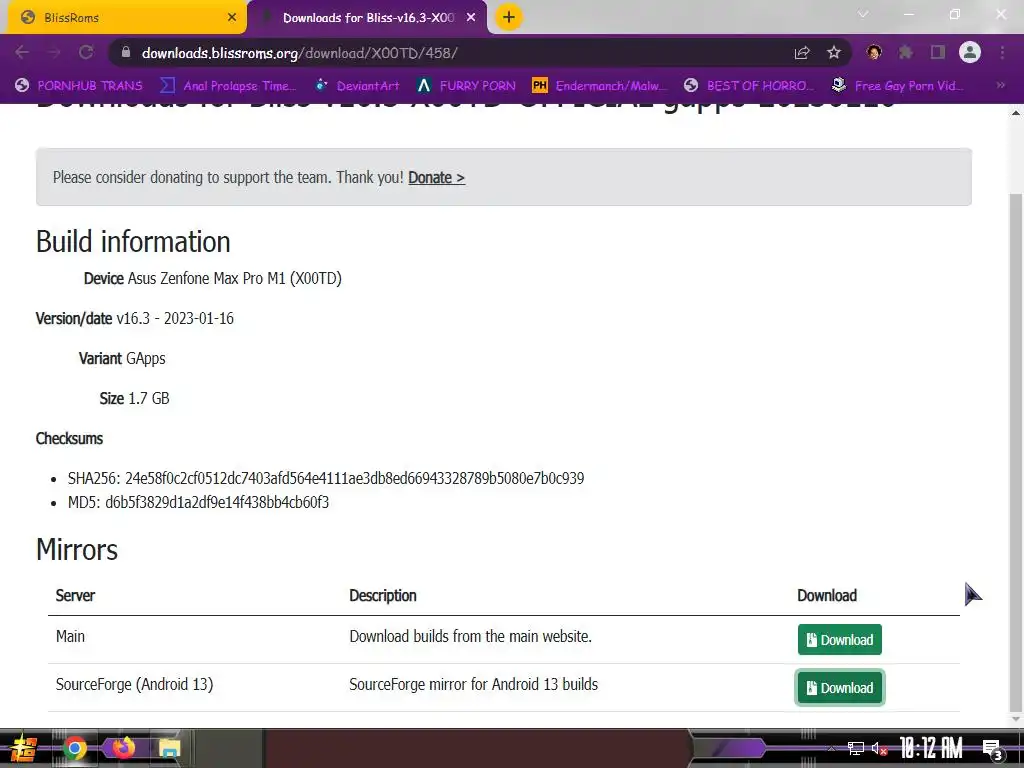Close the BlissRoms tab
The image size is (1024, 768).
[x=232, y=18]
